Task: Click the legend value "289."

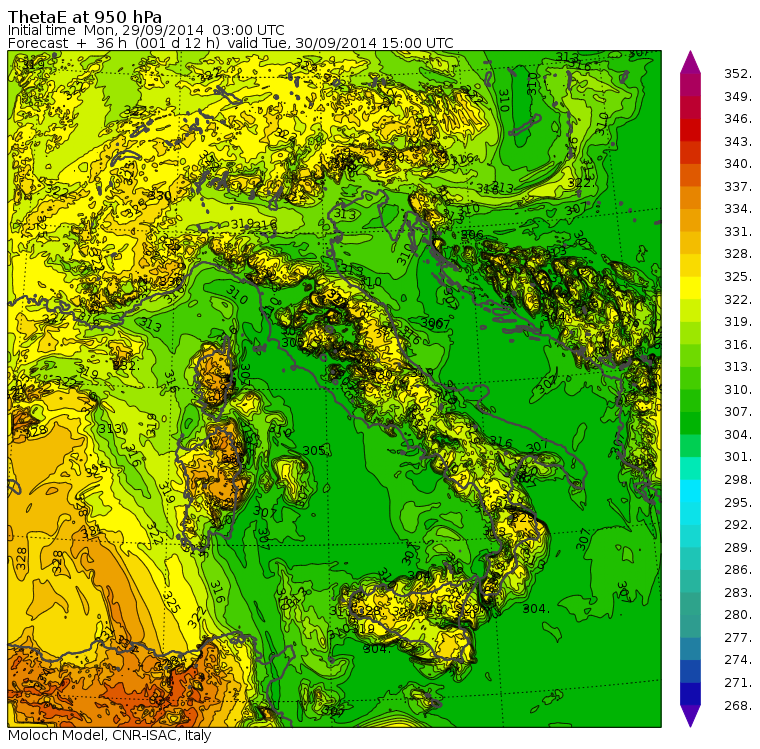Action: (x=738, y=548)
